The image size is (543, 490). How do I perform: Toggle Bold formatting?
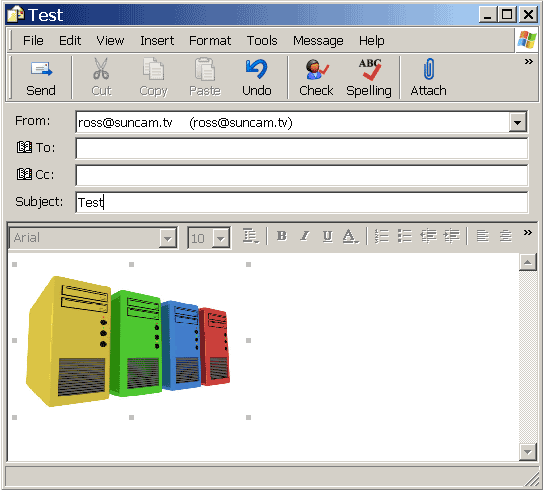point(282,236)
